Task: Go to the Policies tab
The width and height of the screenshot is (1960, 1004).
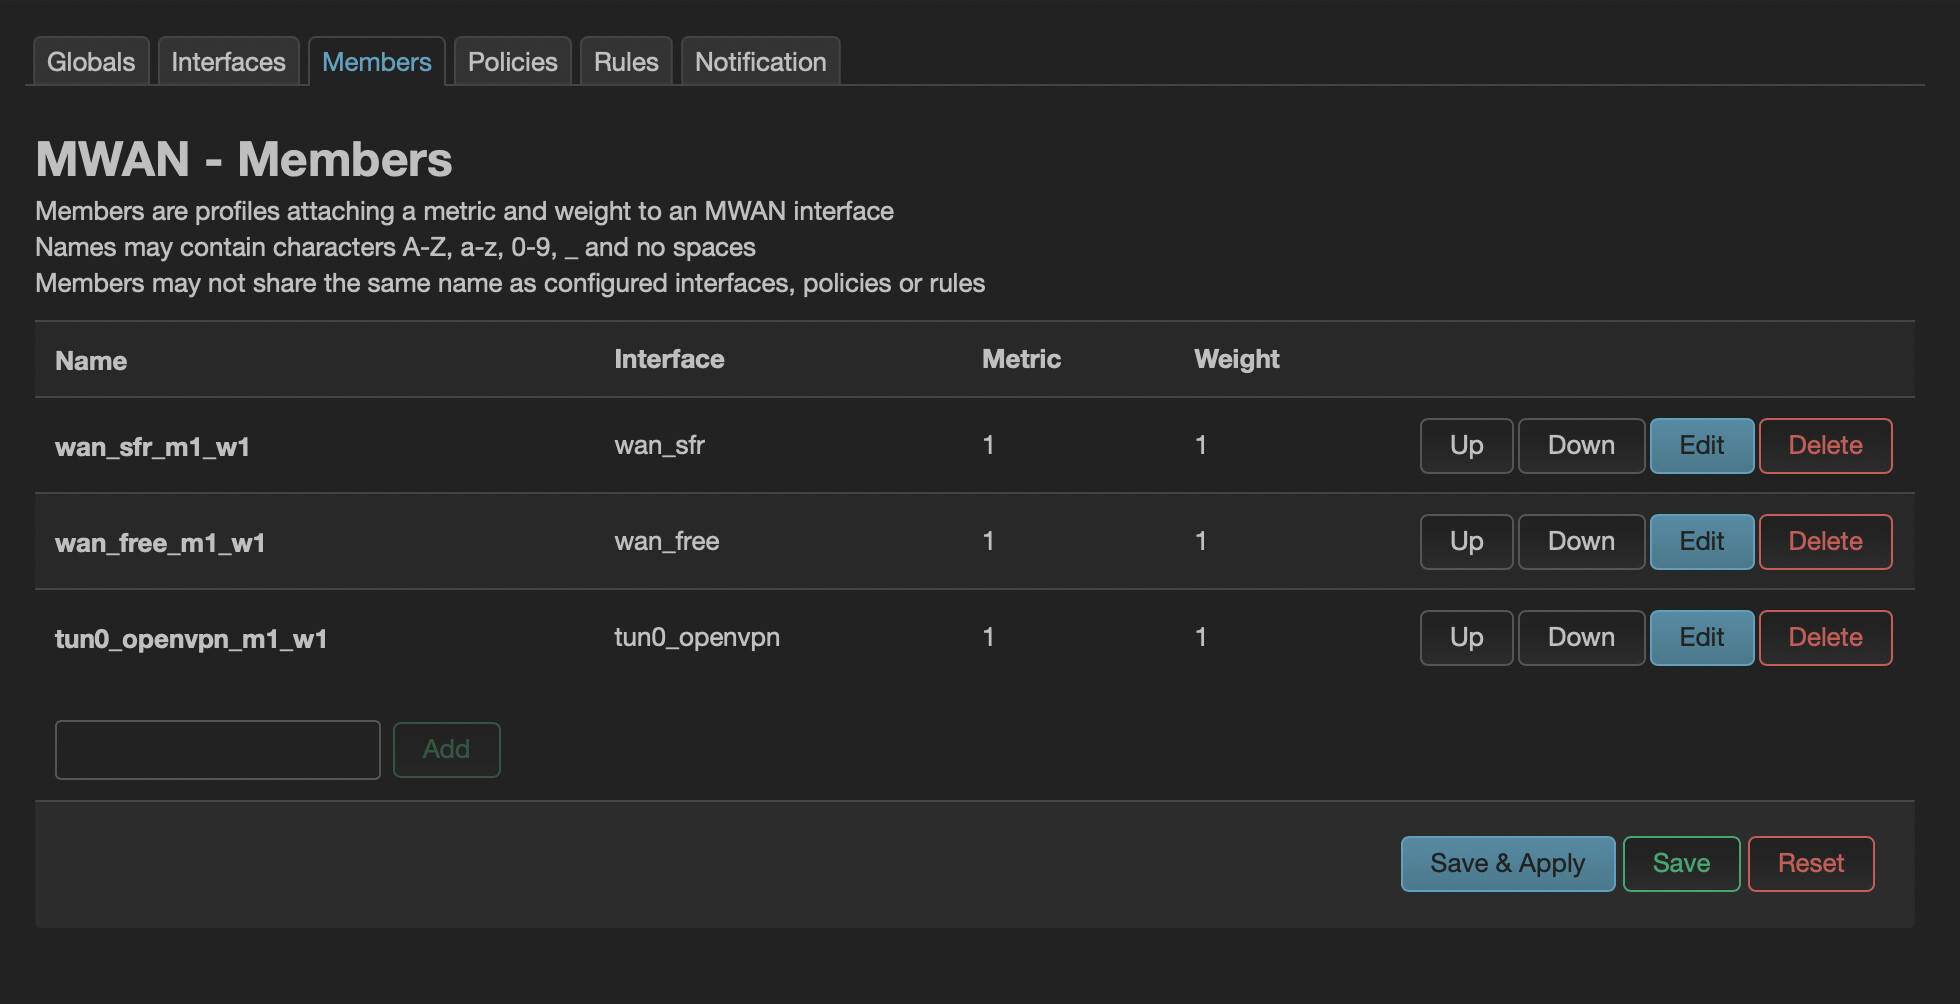Action: 513,62
